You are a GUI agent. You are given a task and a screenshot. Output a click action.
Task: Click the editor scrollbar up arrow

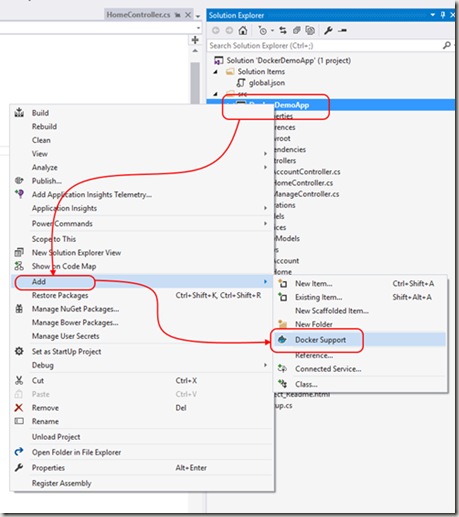195,51
